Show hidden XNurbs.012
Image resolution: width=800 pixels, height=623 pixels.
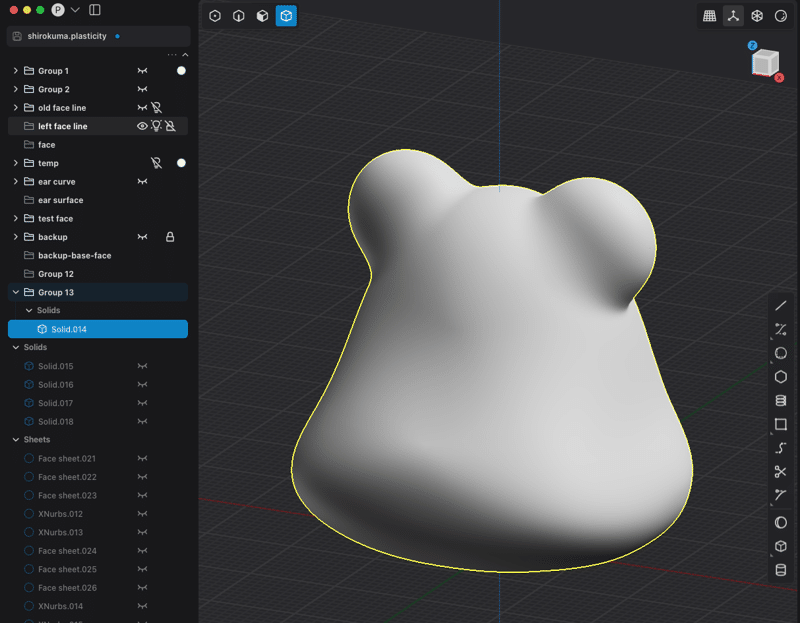pyautogui.click(x=142, y=513)
